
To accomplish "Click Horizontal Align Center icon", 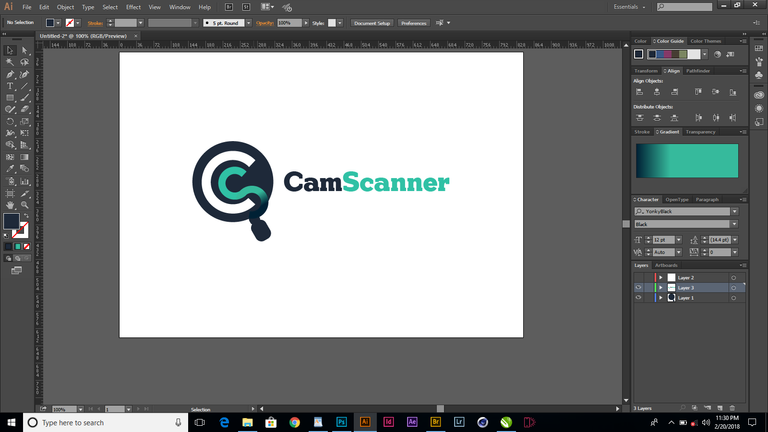I will point(657,92).
